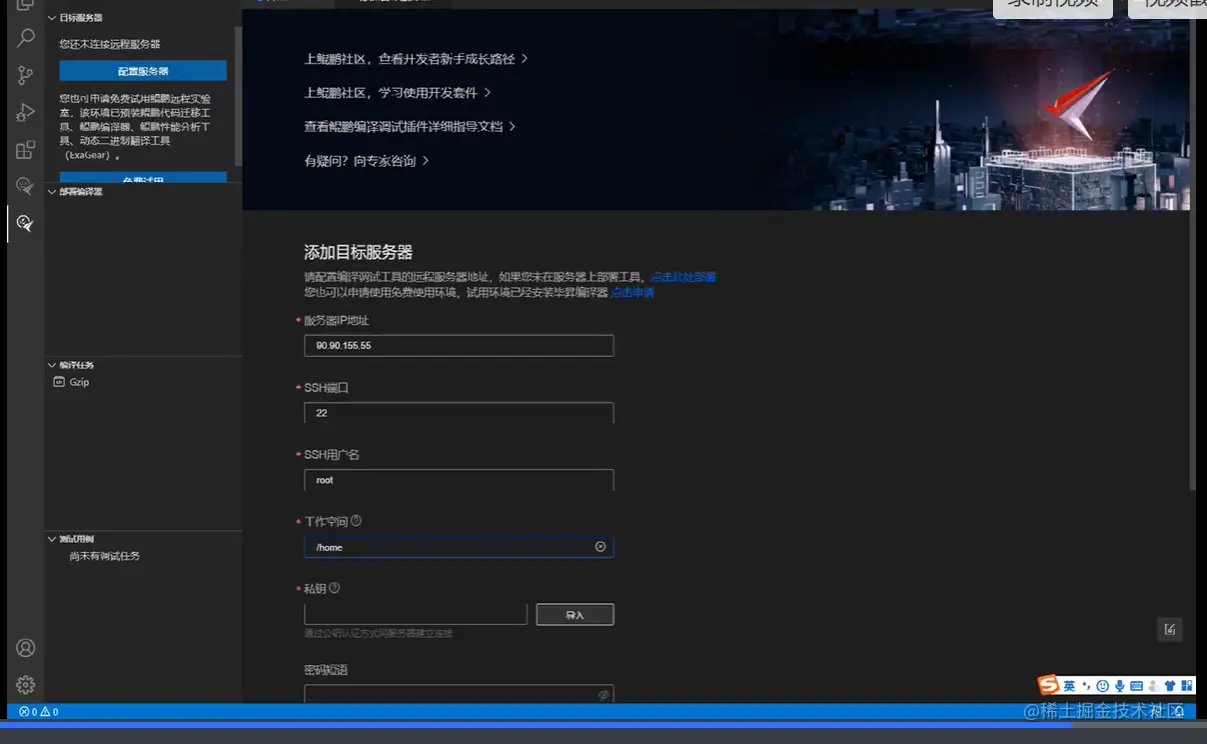The width and height of the screenshot is (1207, 744).
Task: Clear the /home workspace field with the X icon
Action: point(600,547)
